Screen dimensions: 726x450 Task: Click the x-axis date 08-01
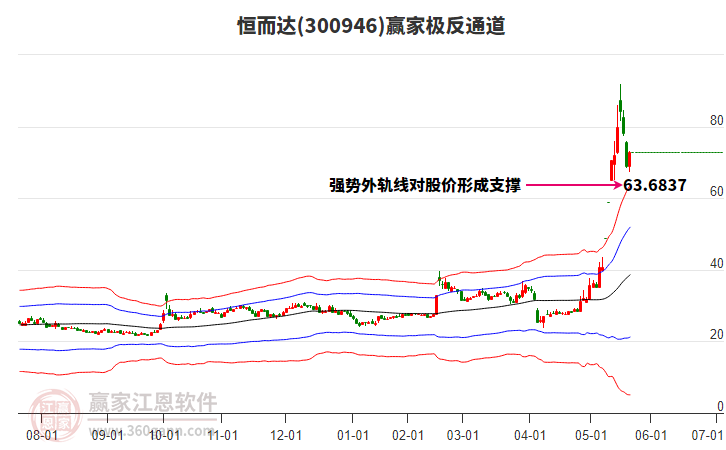point(42,435)
